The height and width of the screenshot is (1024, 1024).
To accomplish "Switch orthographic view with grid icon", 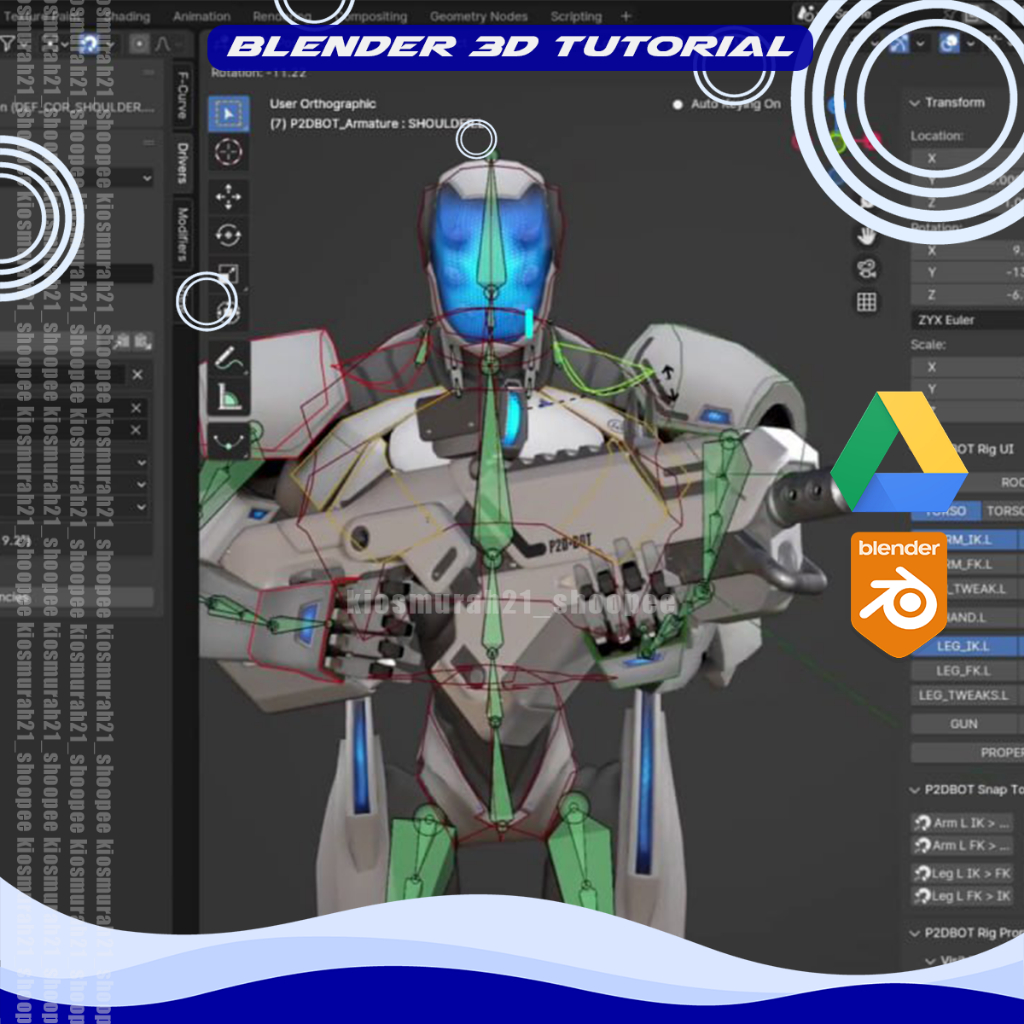I will click(867, 302).
